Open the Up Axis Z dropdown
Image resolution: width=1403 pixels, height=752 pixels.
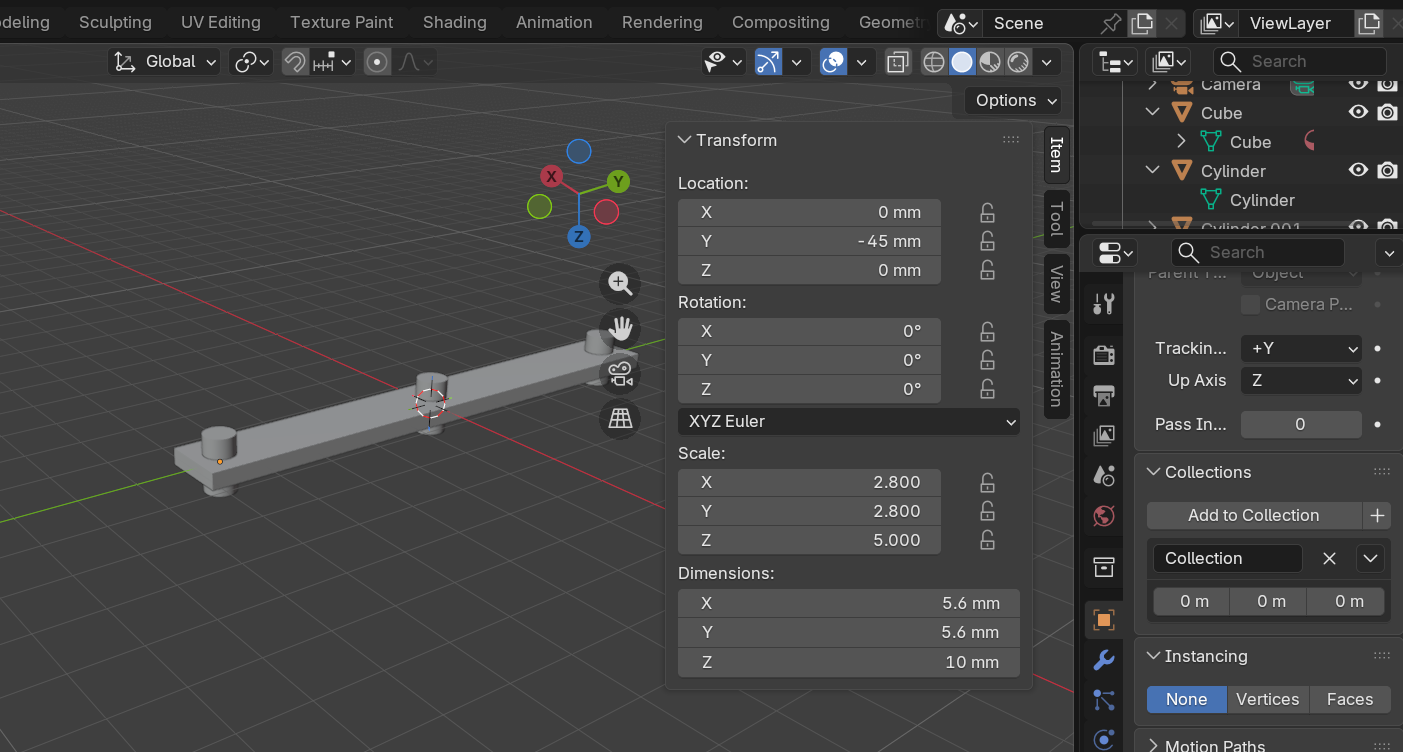click(1301, 380)
